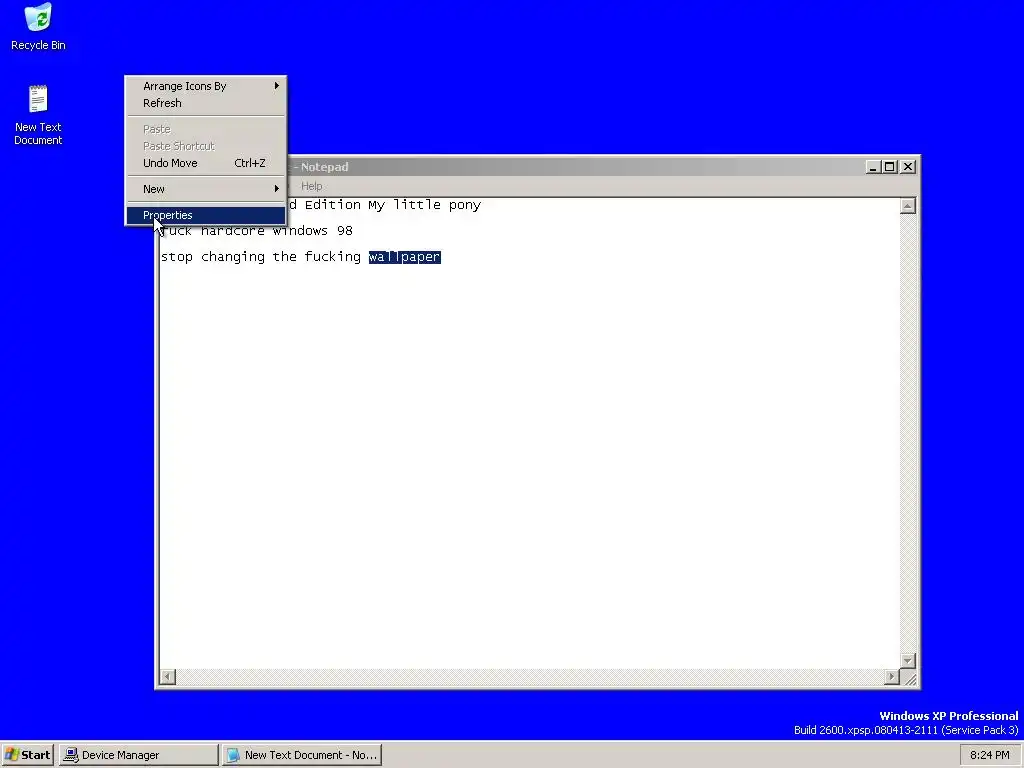Choose Properties in the context menu
Image resolution: width=1024 pixels, height=768 pixels.
(205, 215)
